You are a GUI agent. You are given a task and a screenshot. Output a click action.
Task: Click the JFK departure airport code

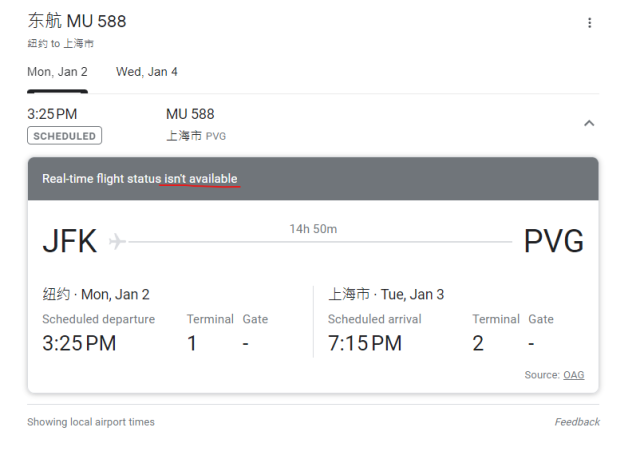coord(70,241)
